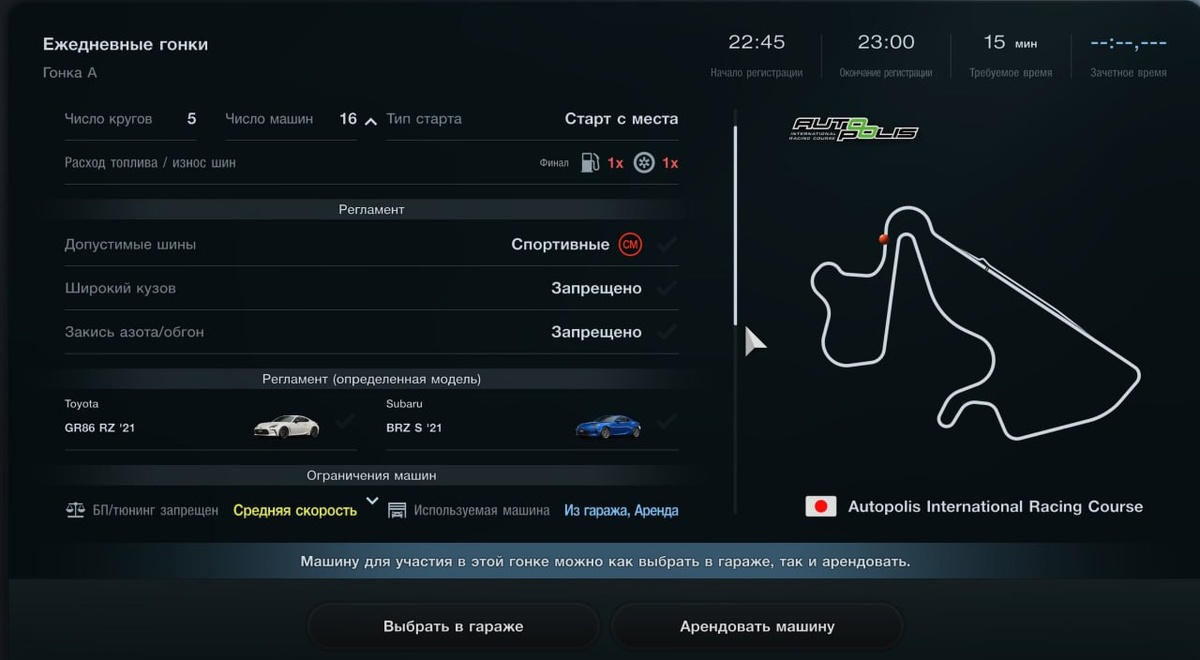Click the tire wear icon

[644, 162]
